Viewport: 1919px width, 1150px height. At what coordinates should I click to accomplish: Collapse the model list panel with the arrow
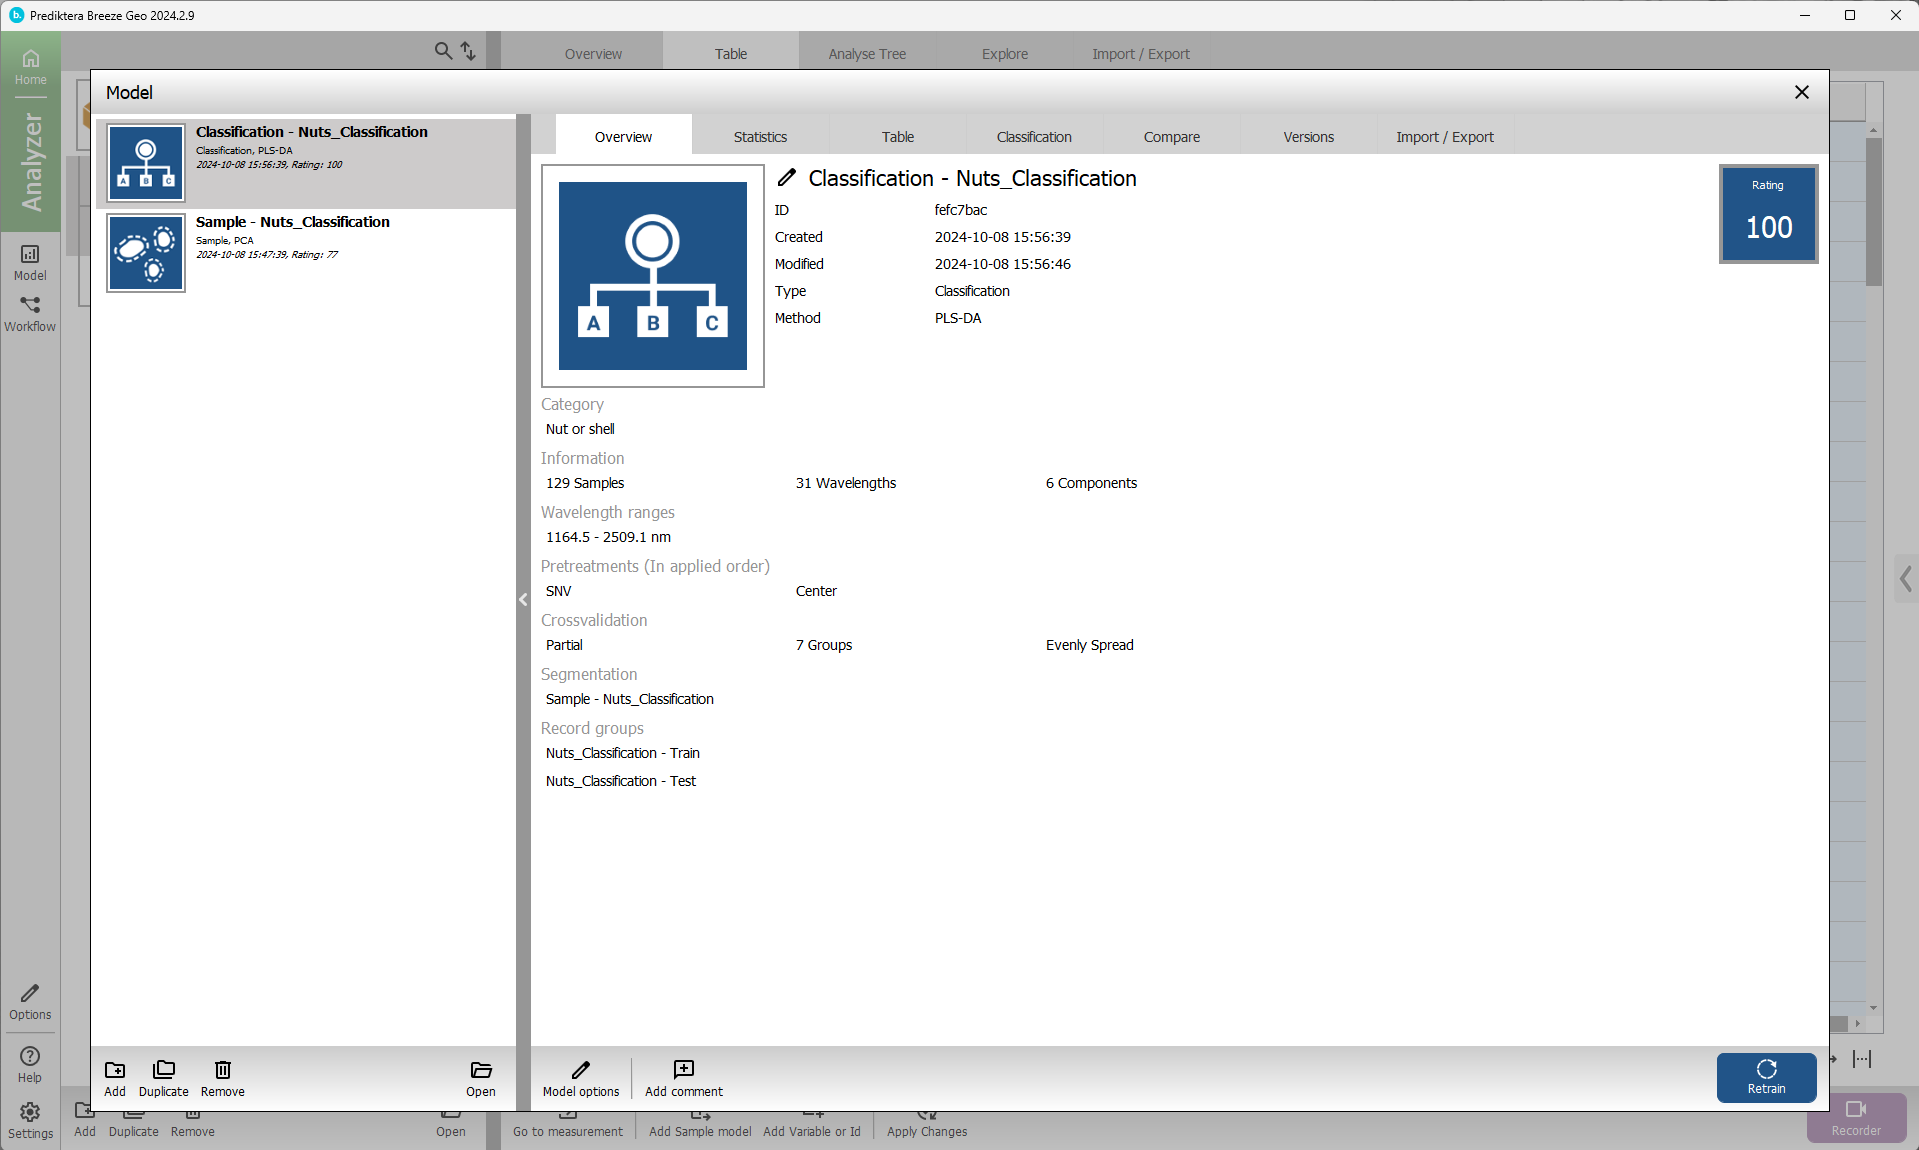pos(523,600)
